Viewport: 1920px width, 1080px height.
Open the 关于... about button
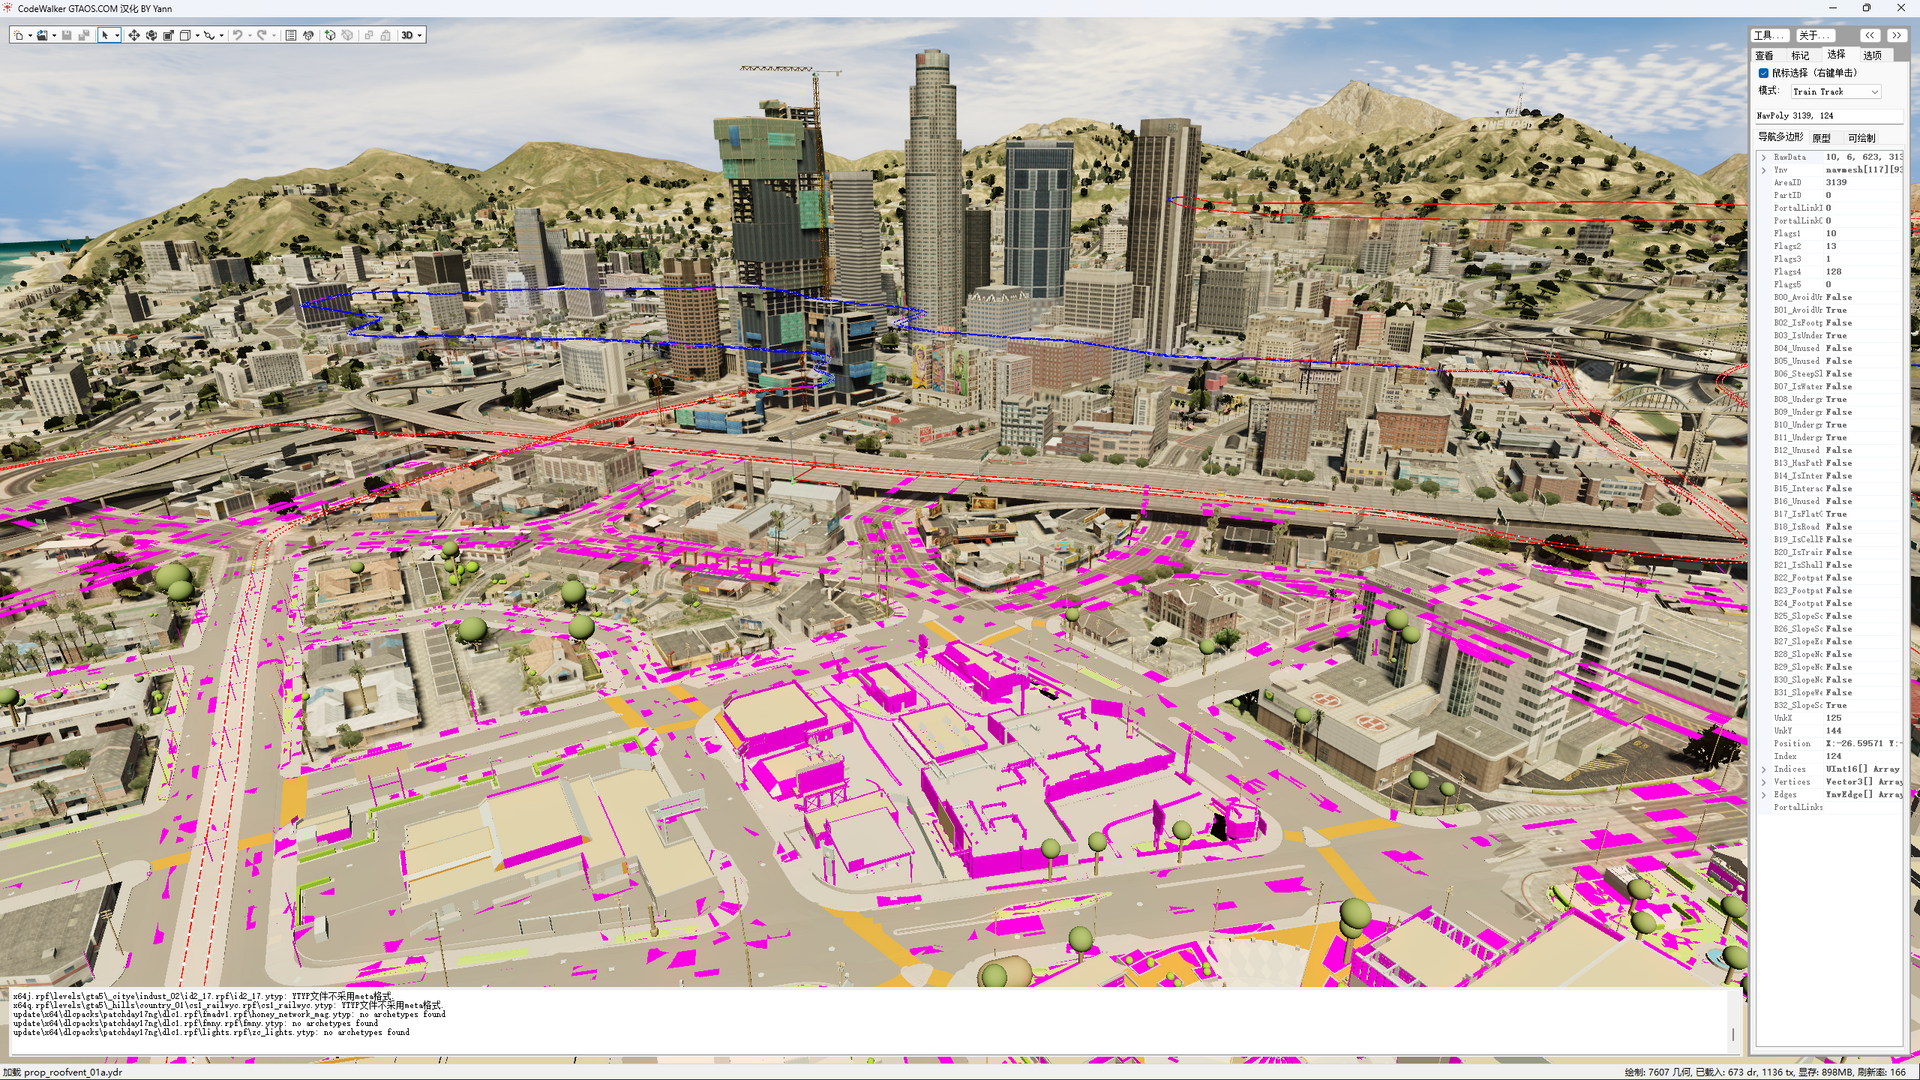click(1814, 35)
